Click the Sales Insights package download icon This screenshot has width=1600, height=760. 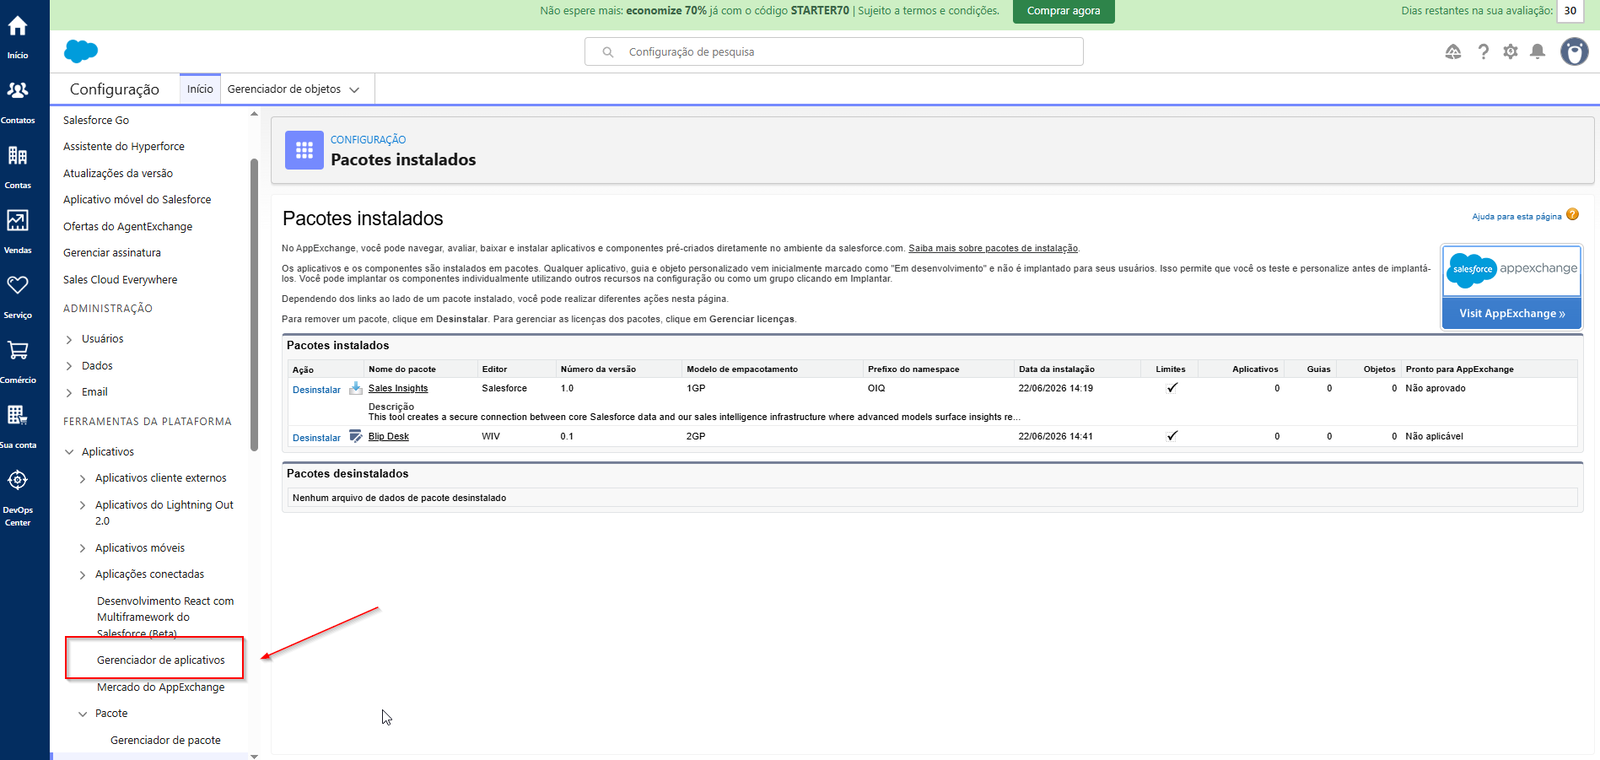pyautogui.click(x=355, y=388)
